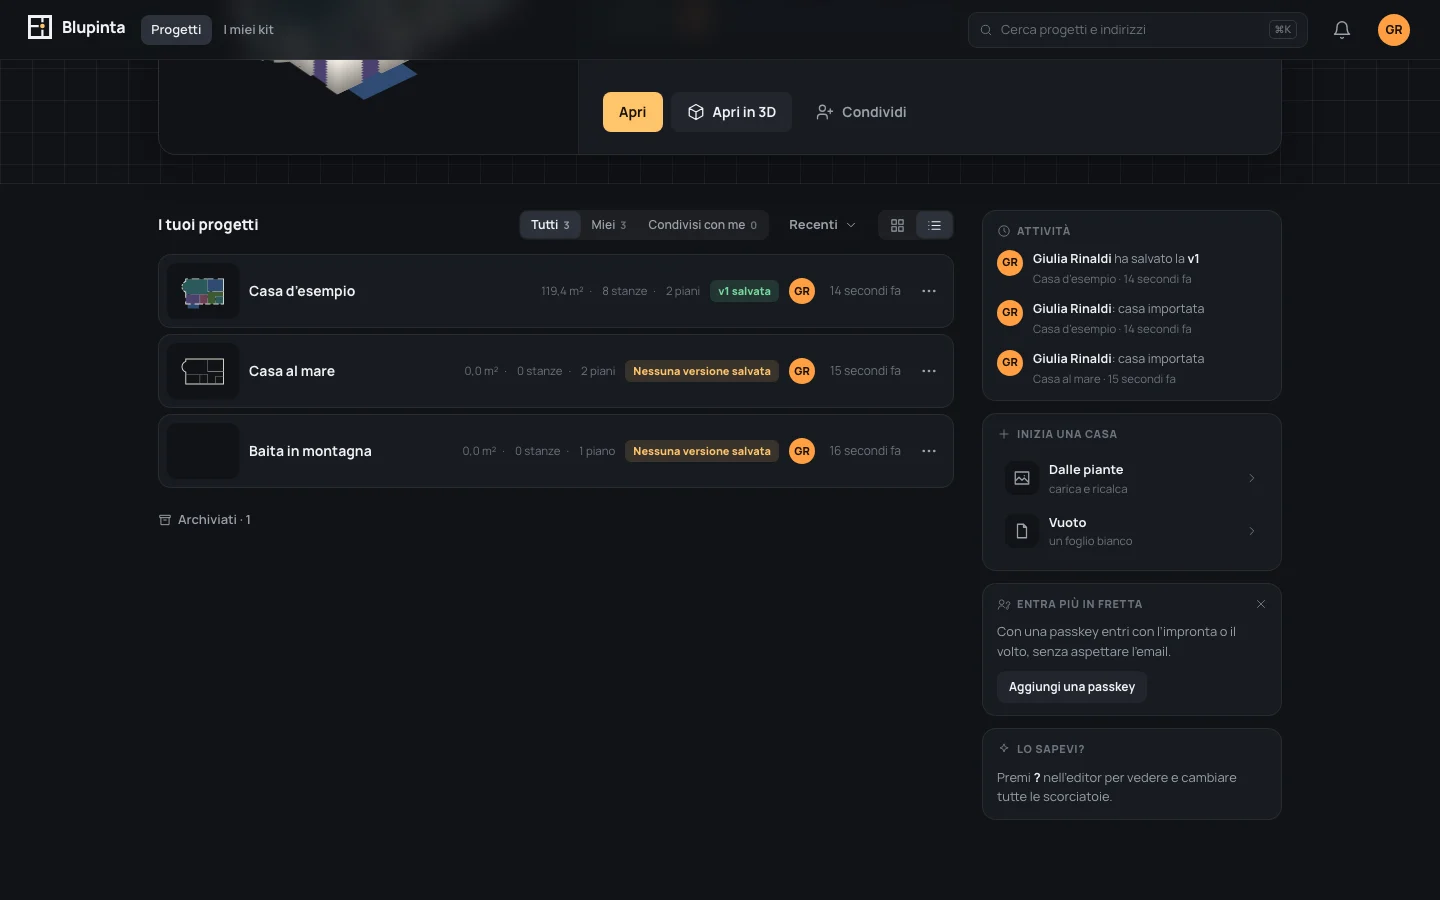Start a house from Dalle piante
This screenshot has height=900, width=1440.
pos(1131,478)
